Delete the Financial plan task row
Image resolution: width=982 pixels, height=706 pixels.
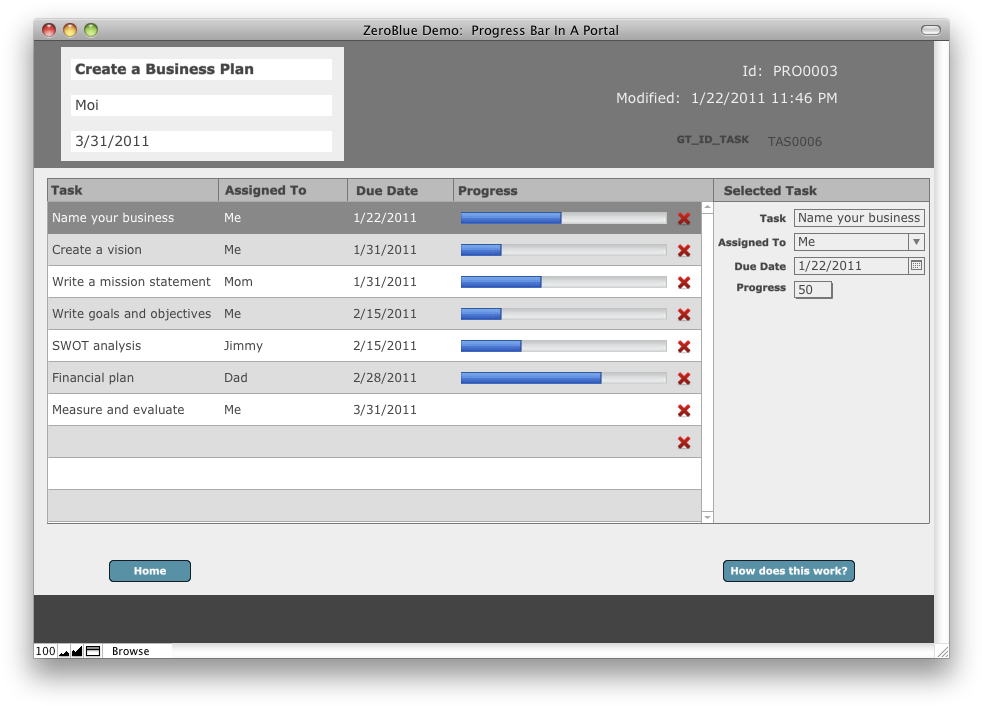(684, 378)
